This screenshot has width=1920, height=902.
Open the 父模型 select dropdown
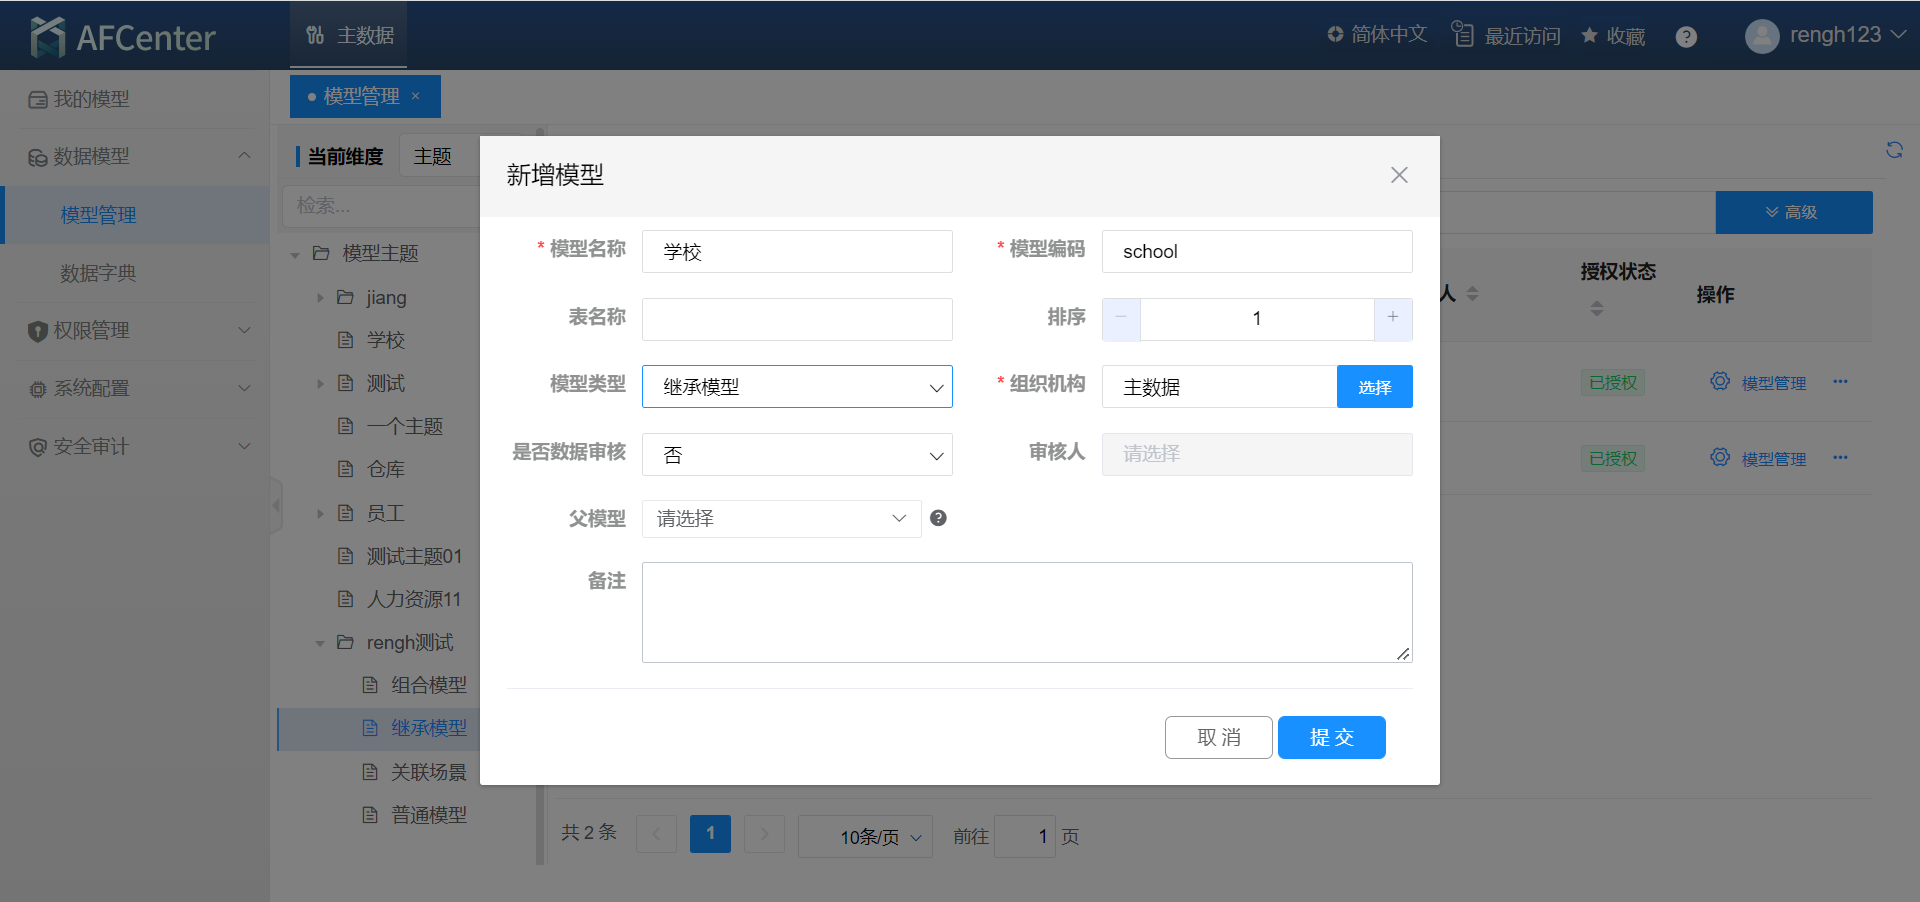[x=781, y=519]
